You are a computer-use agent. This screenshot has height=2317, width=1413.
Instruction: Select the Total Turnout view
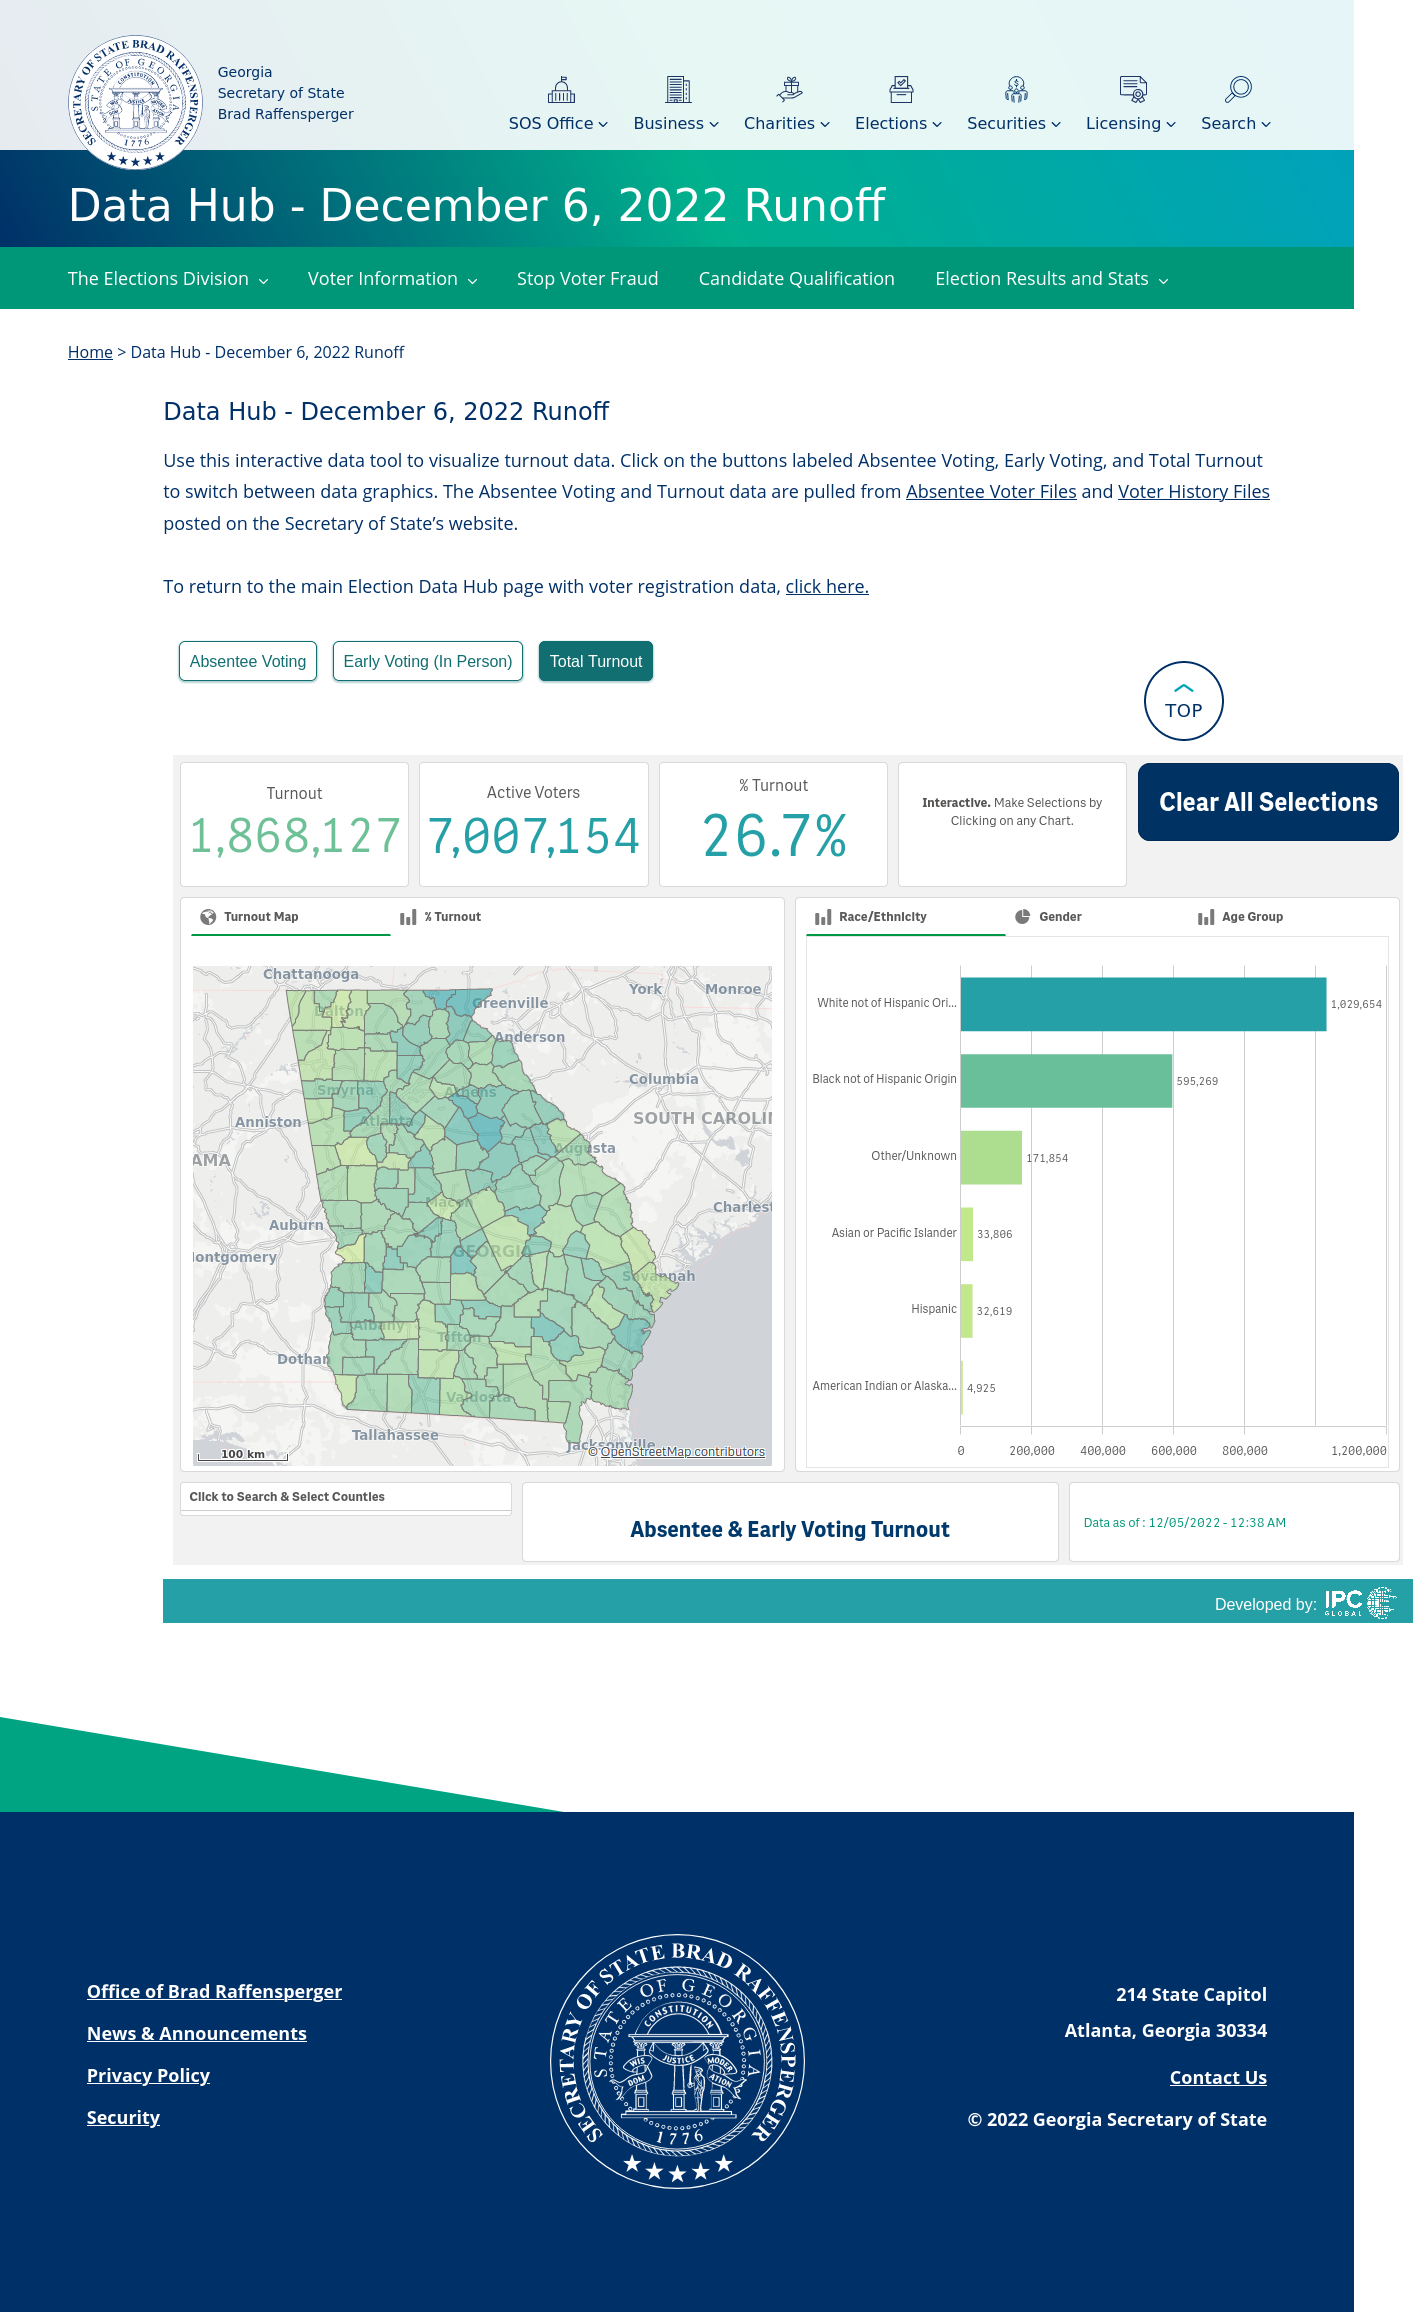596,661
